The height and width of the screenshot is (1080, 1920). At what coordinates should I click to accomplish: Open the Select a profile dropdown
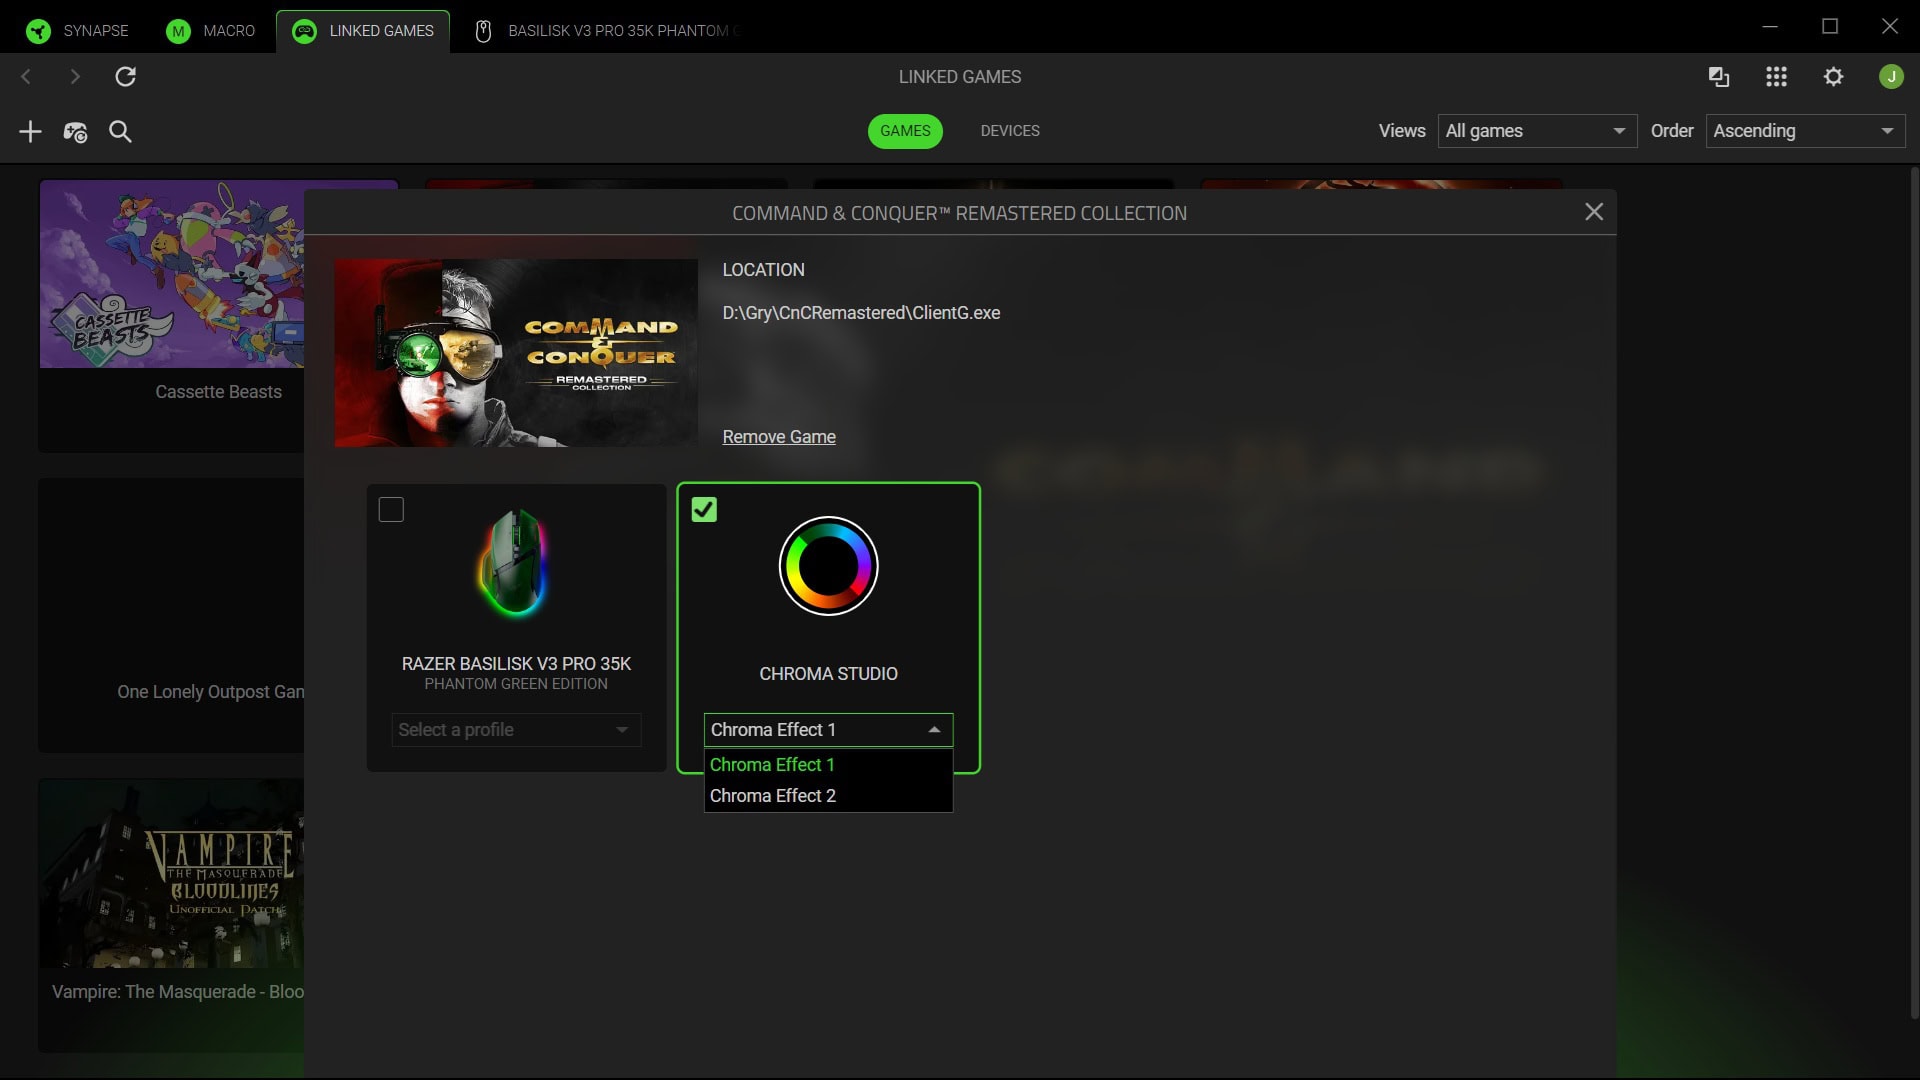tap(516, 730)
